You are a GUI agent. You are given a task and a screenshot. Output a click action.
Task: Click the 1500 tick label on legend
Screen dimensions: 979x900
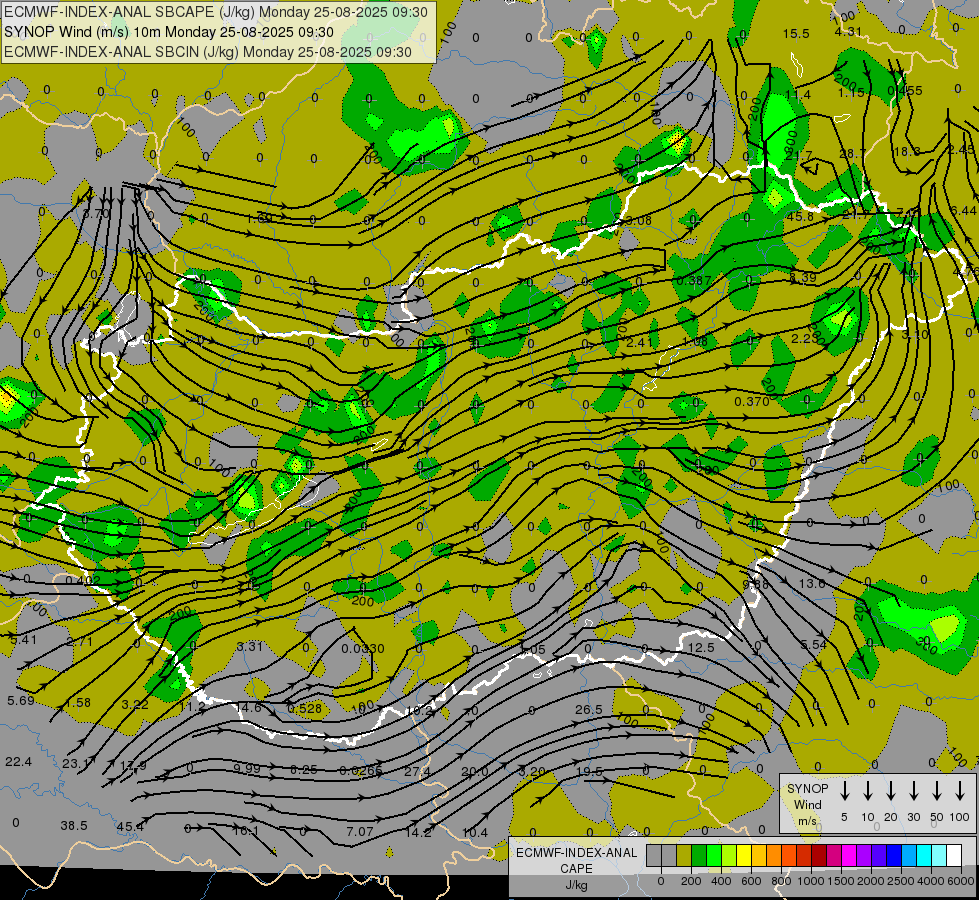(841, 881)
